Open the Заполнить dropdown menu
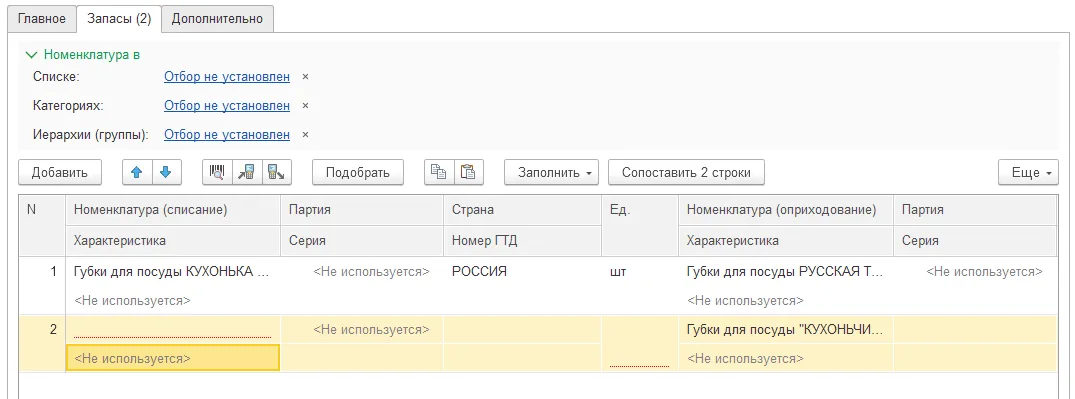Screen dimensions: 1075x399 coord(551,172)
